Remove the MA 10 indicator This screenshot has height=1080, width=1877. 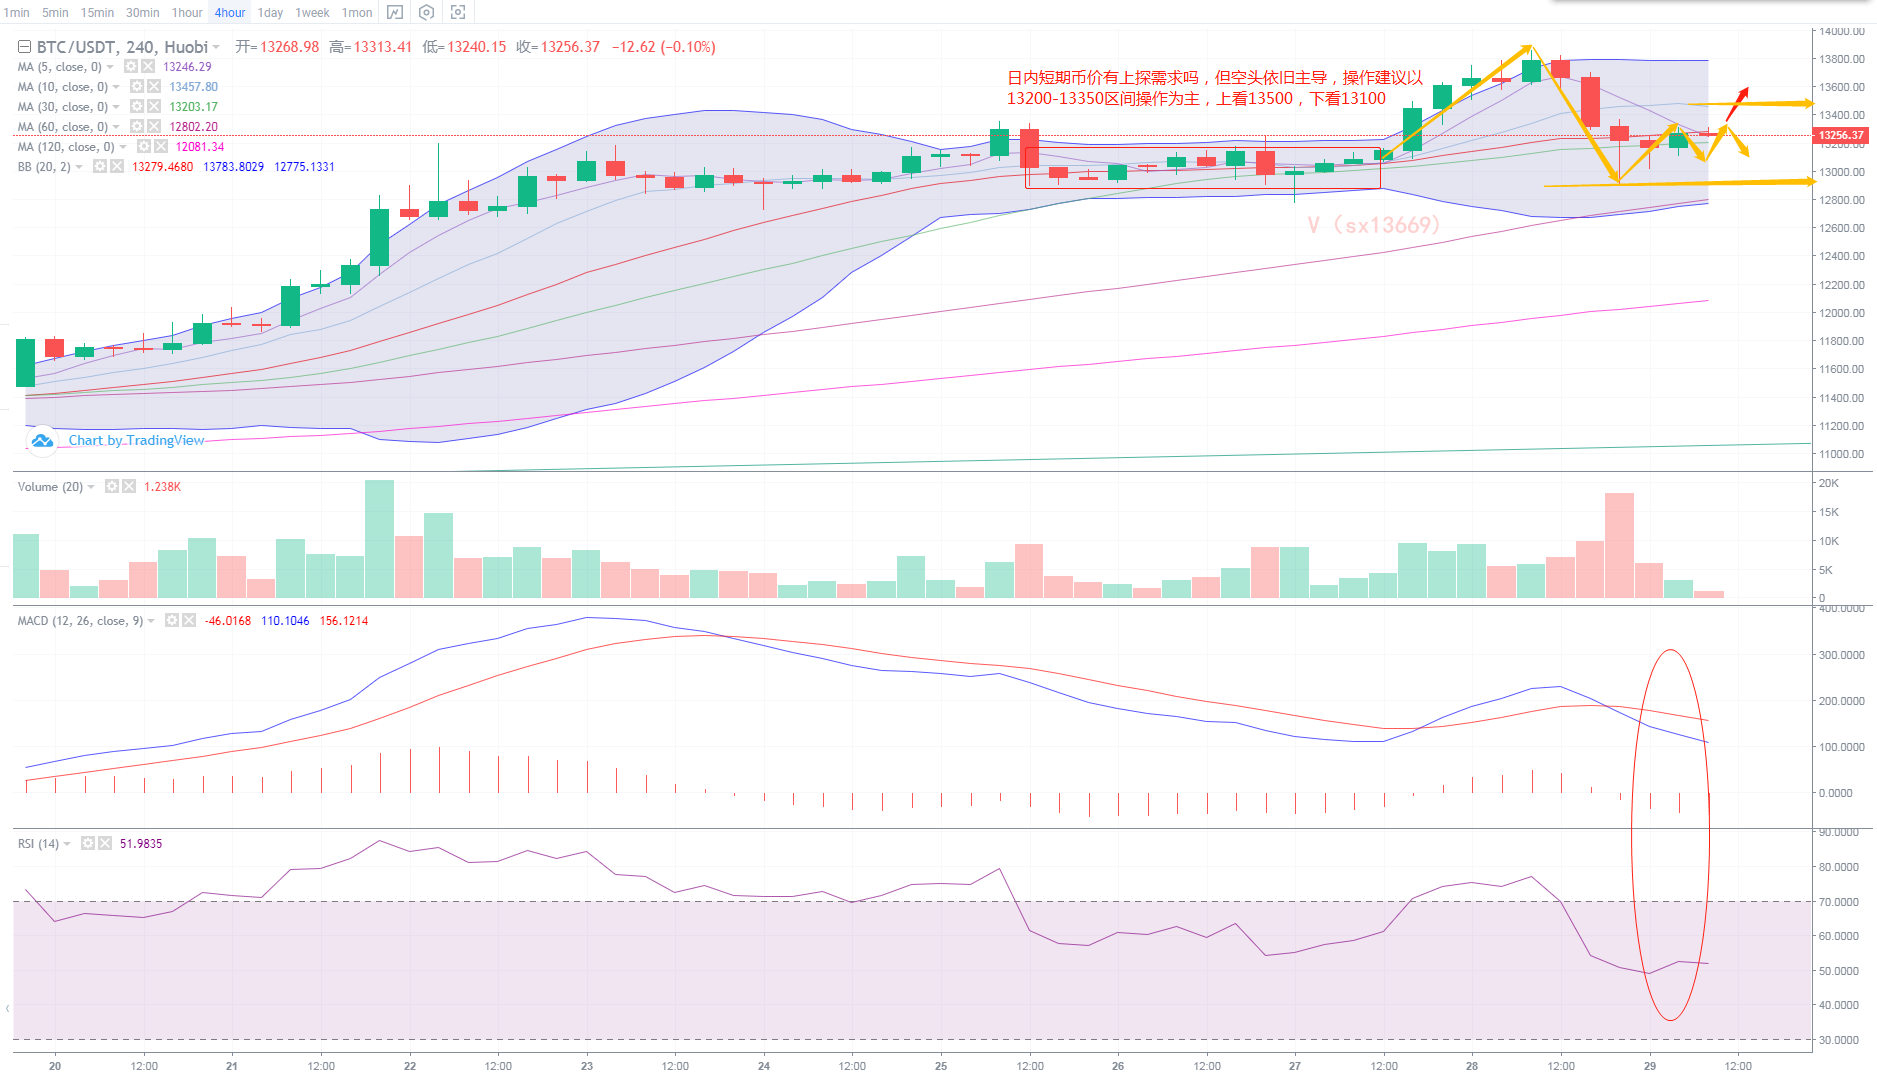[x=154, y=87]
